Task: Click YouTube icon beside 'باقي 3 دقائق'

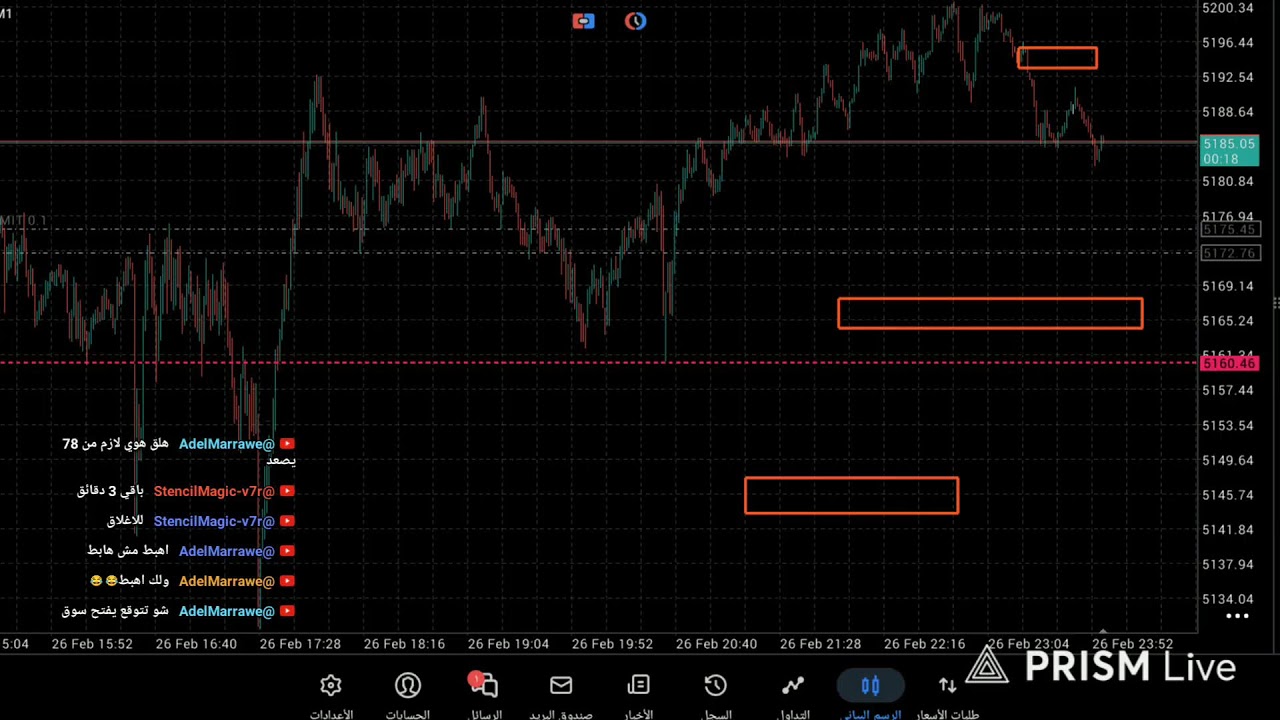Action: [x=287, y=491]
